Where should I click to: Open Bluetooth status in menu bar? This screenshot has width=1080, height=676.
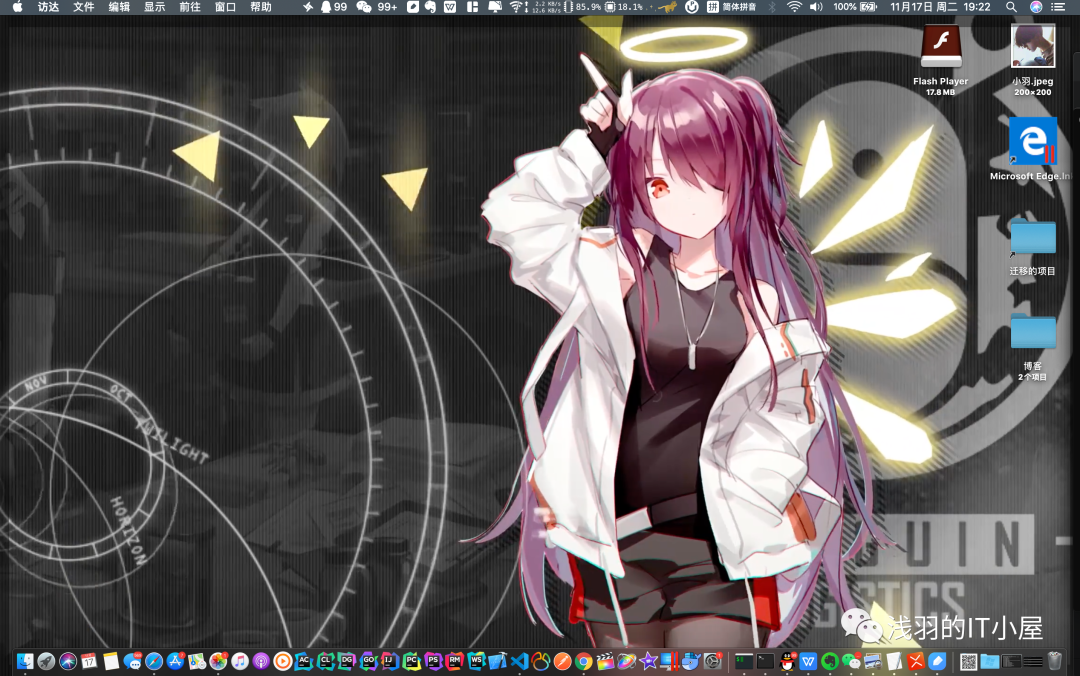tap(772, 7)
